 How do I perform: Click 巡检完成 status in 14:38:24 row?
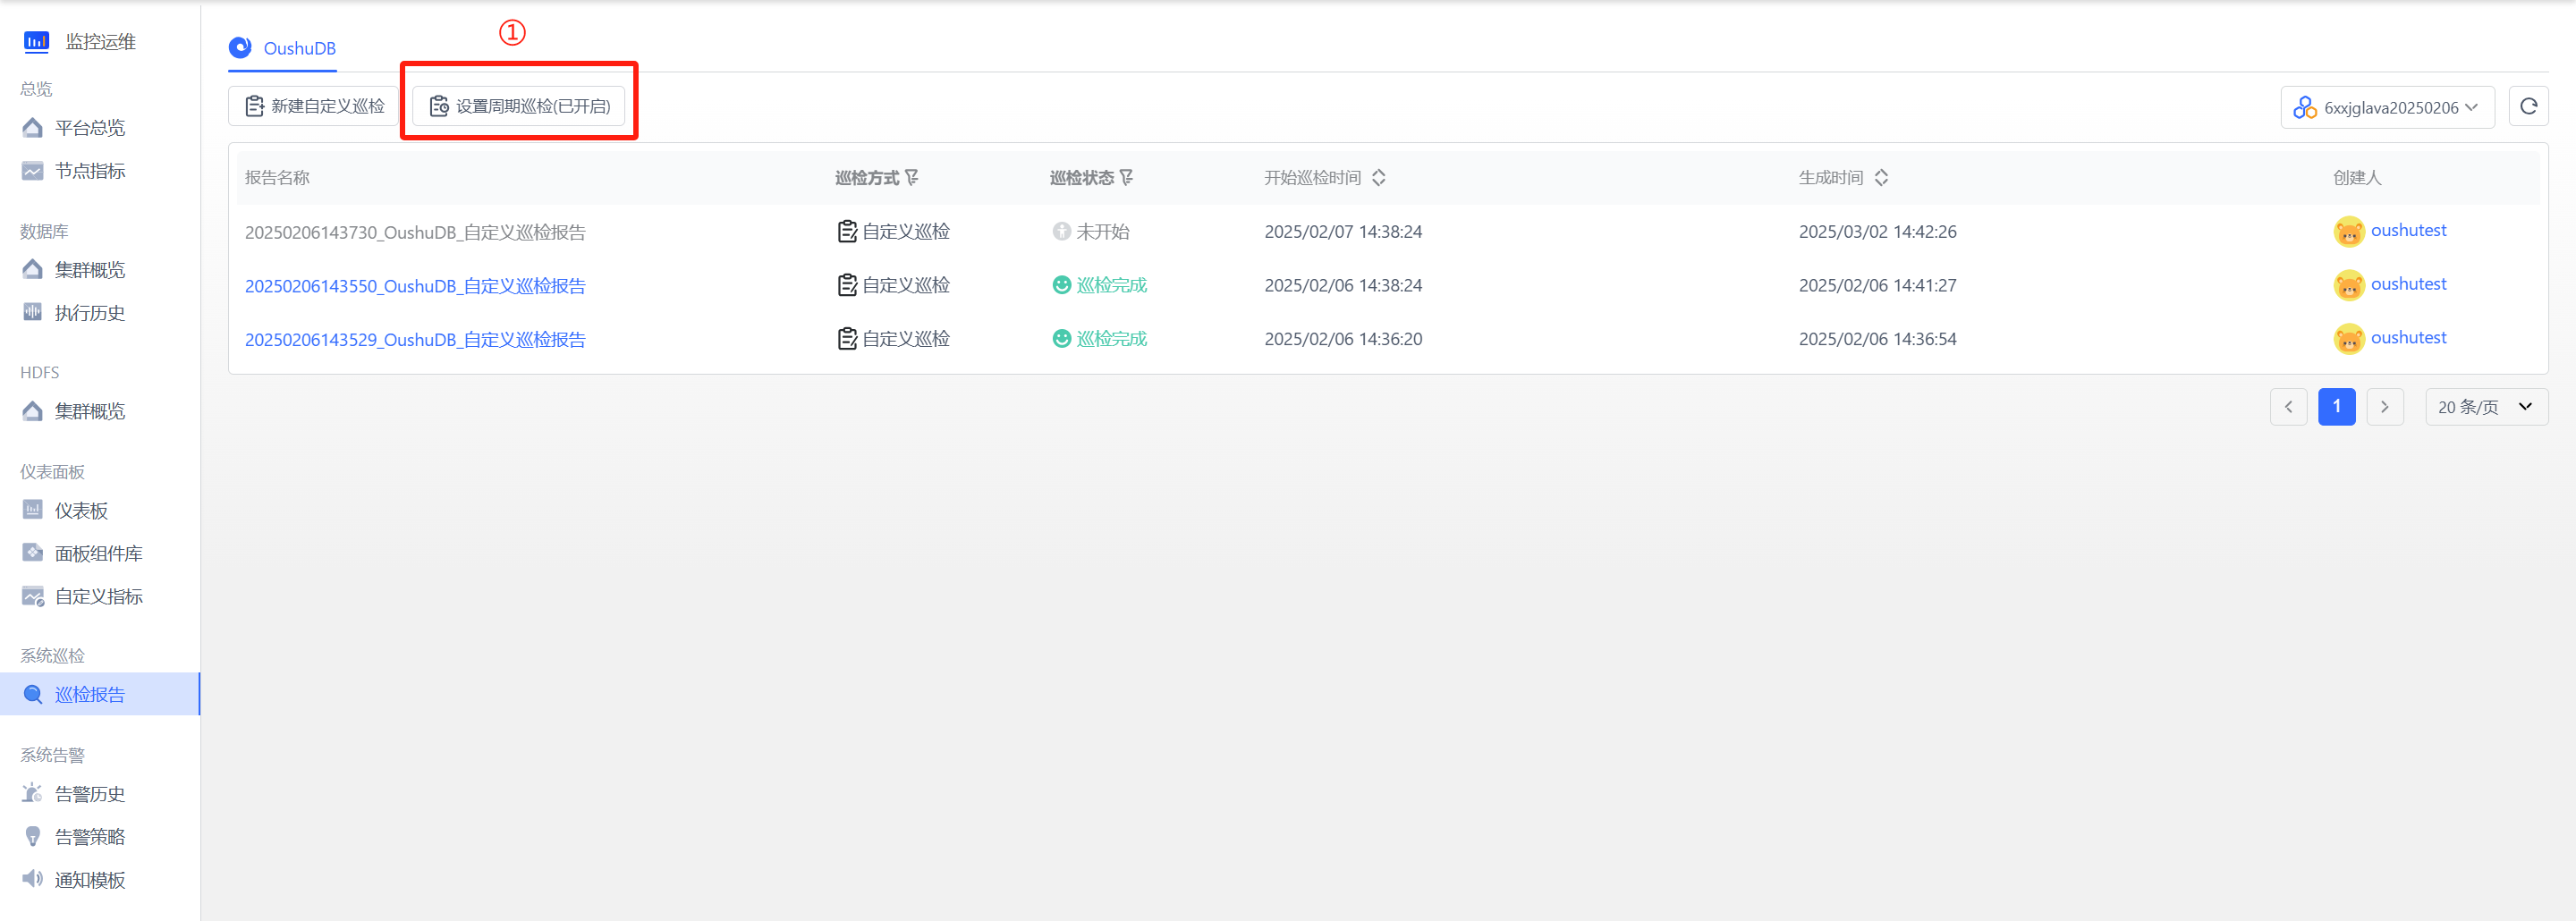click(1100, 286)
